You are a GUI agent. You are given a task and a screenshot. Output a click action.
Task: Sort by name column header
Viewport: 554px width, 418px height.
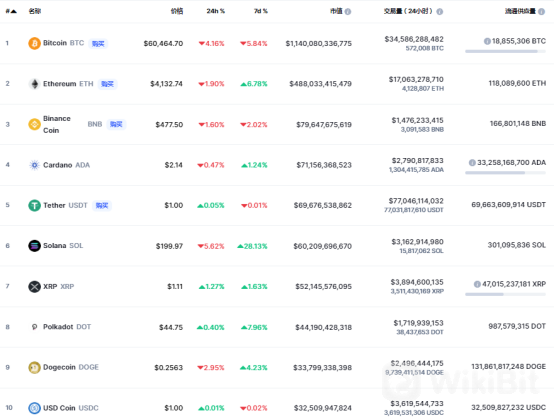point(35,11)
